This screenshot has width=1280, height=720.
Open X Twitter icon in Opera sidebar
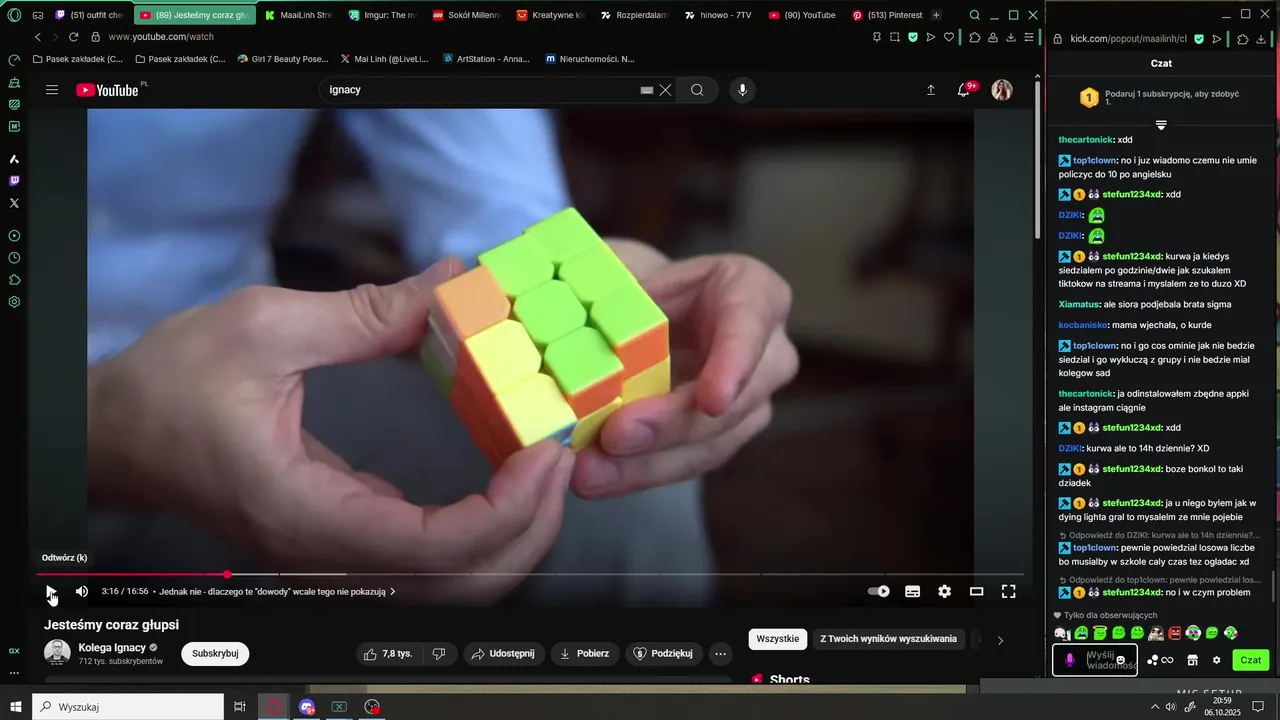pos(14,203)
